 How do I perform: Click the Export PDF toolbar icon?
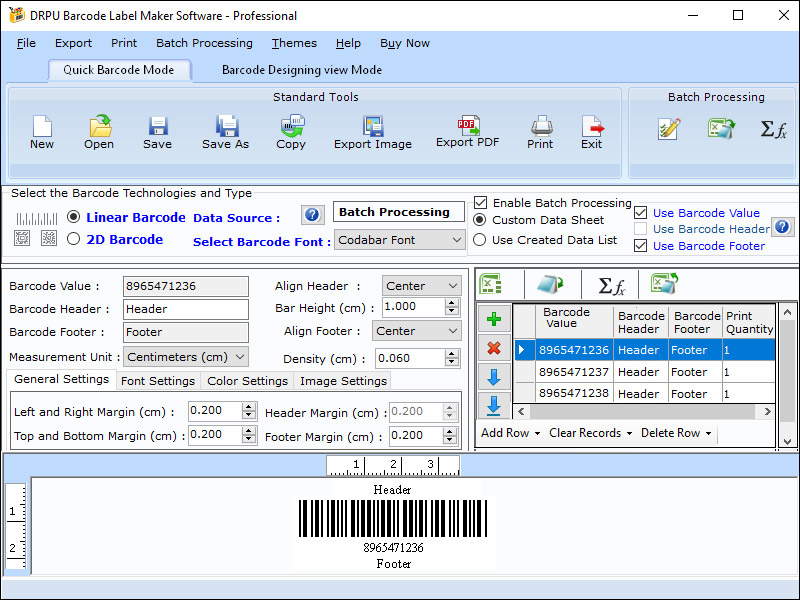coord(467,127)
